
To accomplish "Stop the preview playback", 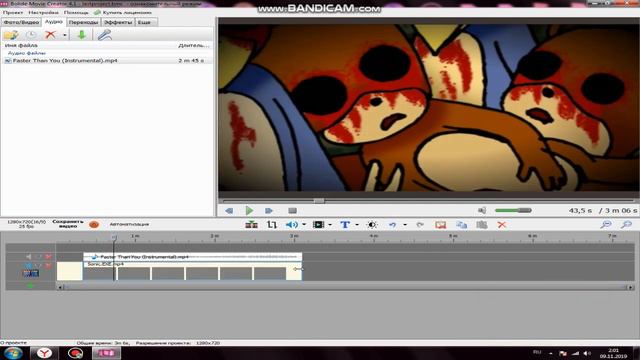I will click(x=292, y=211).
